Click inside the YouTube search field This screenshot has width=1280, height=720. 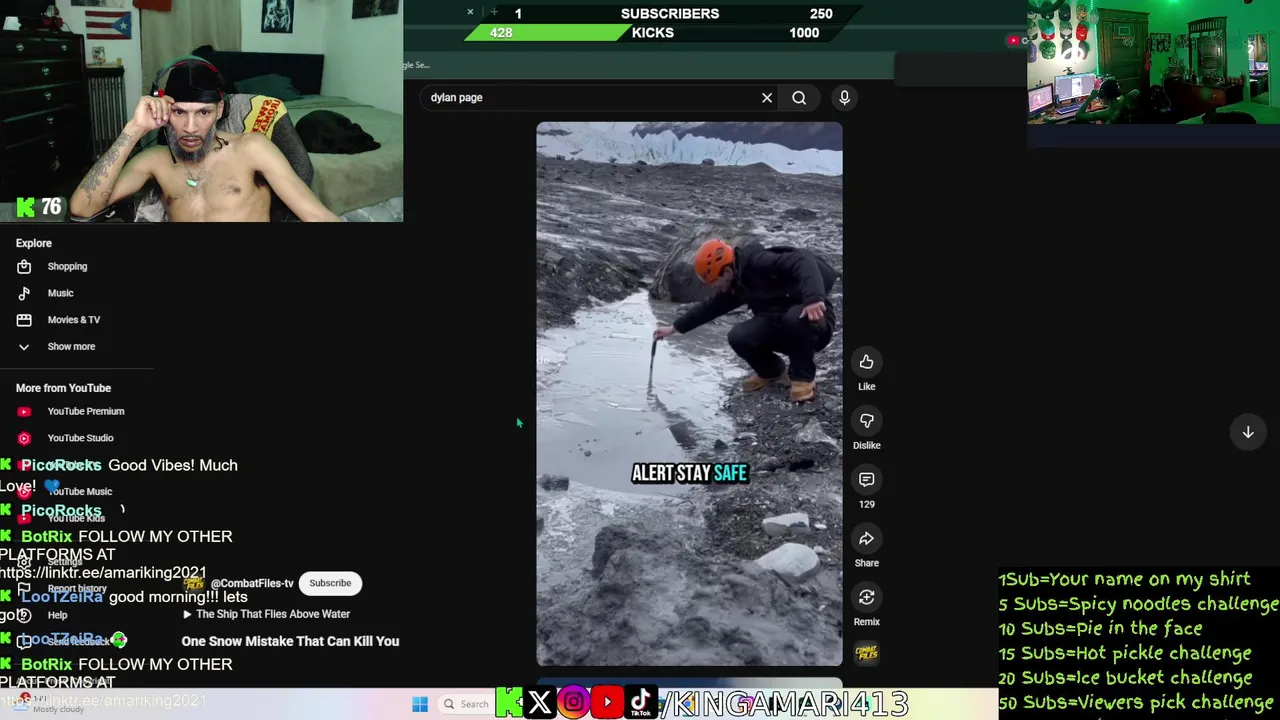pyautogui.click(x=590, y=98)
